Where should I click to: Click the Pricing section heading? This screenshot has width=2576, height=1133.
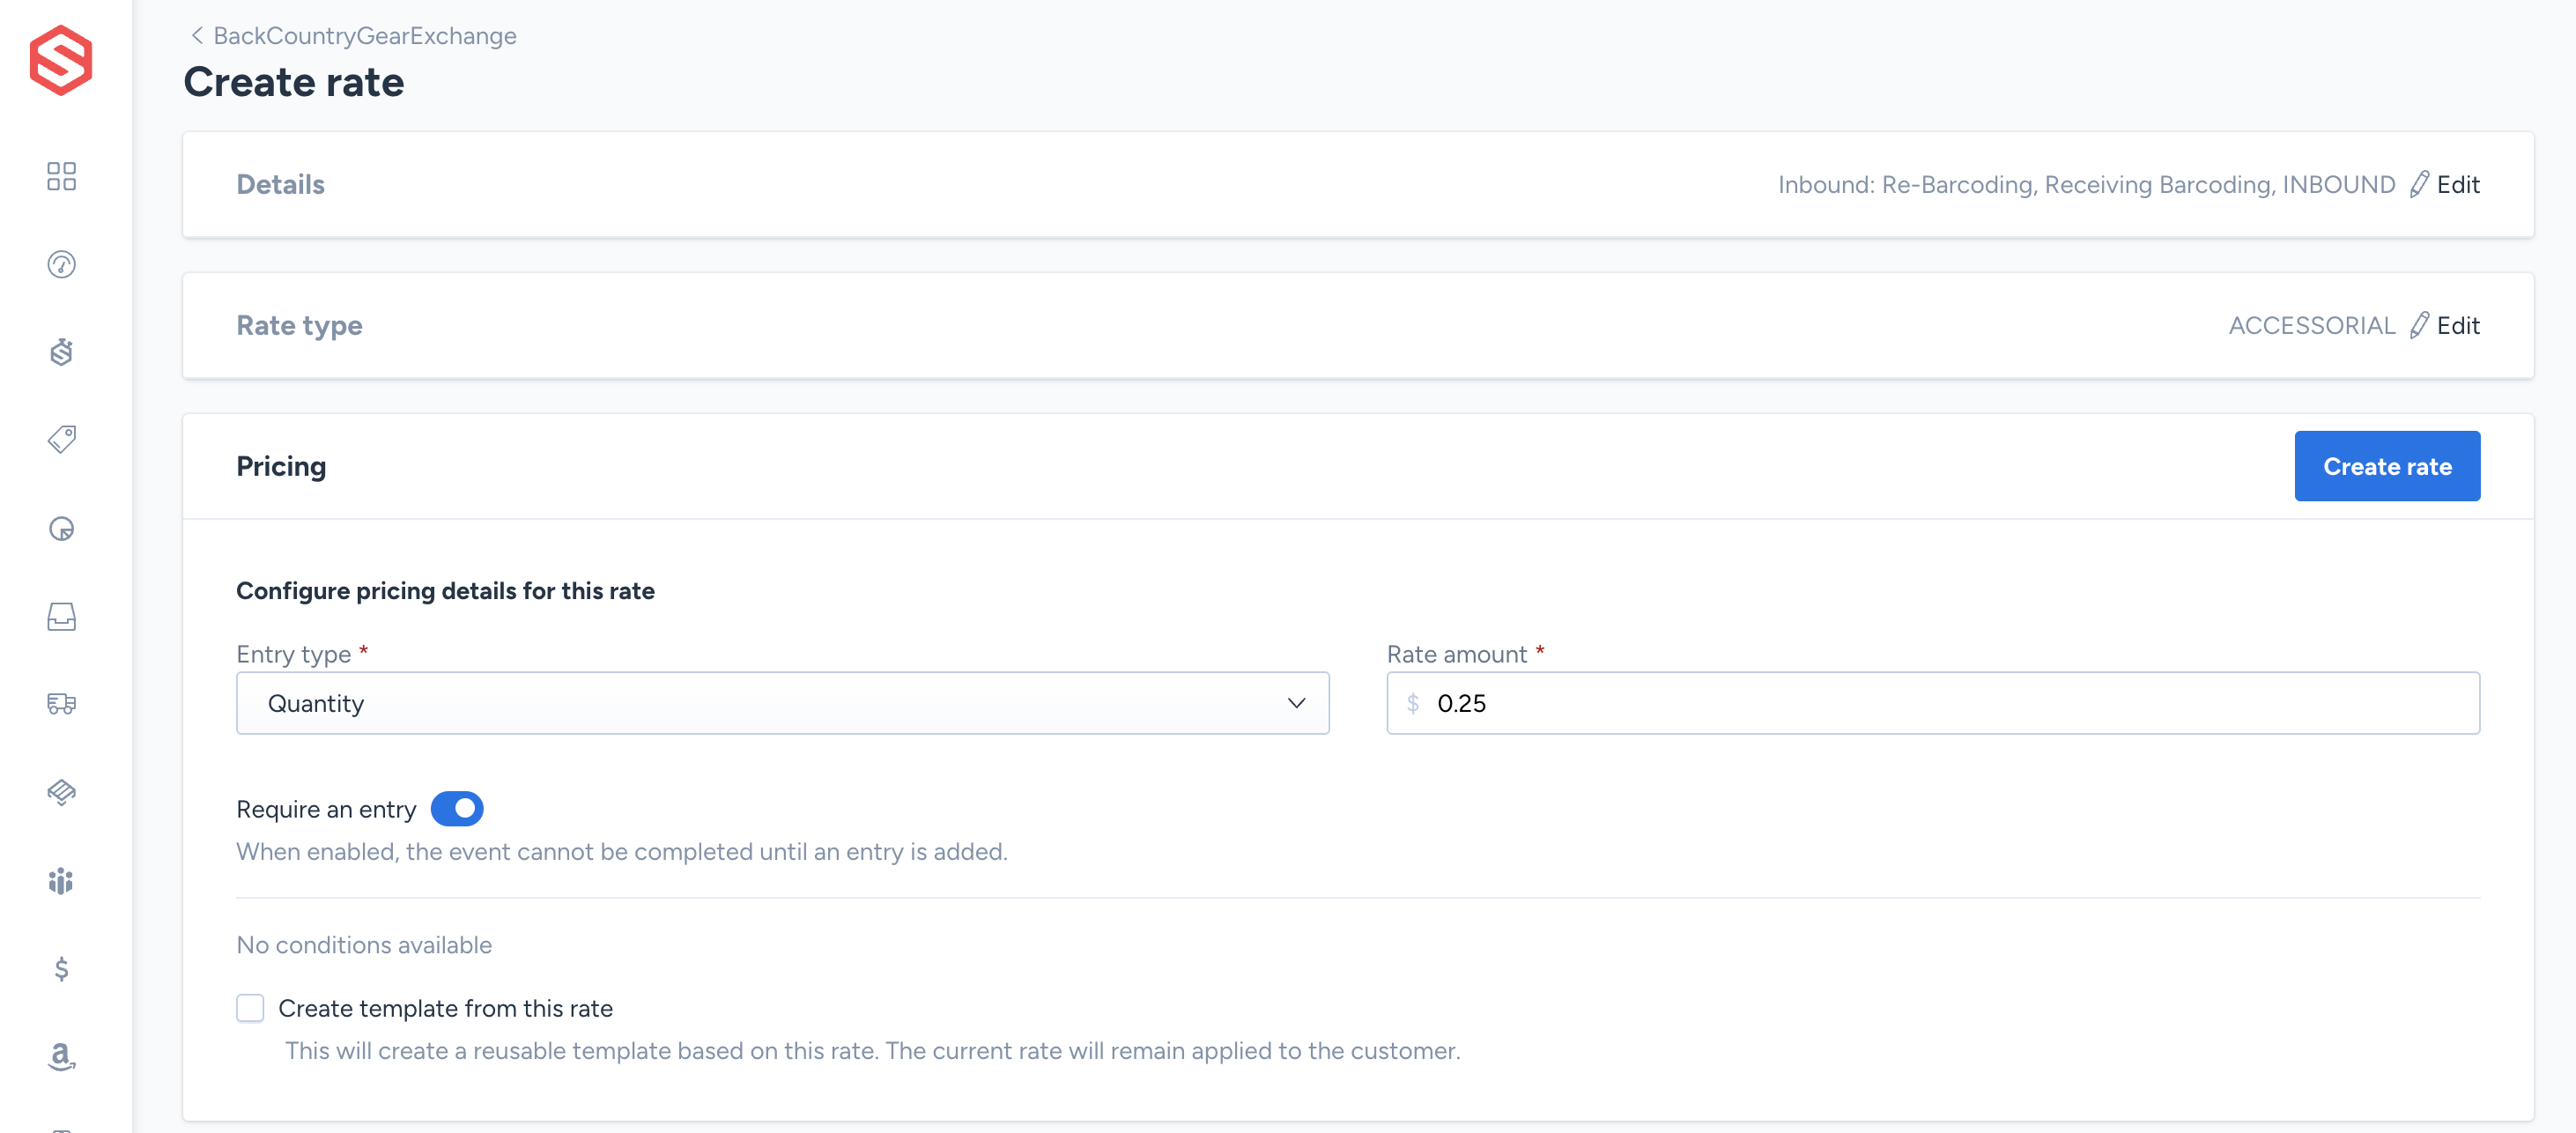pos(281,466)
